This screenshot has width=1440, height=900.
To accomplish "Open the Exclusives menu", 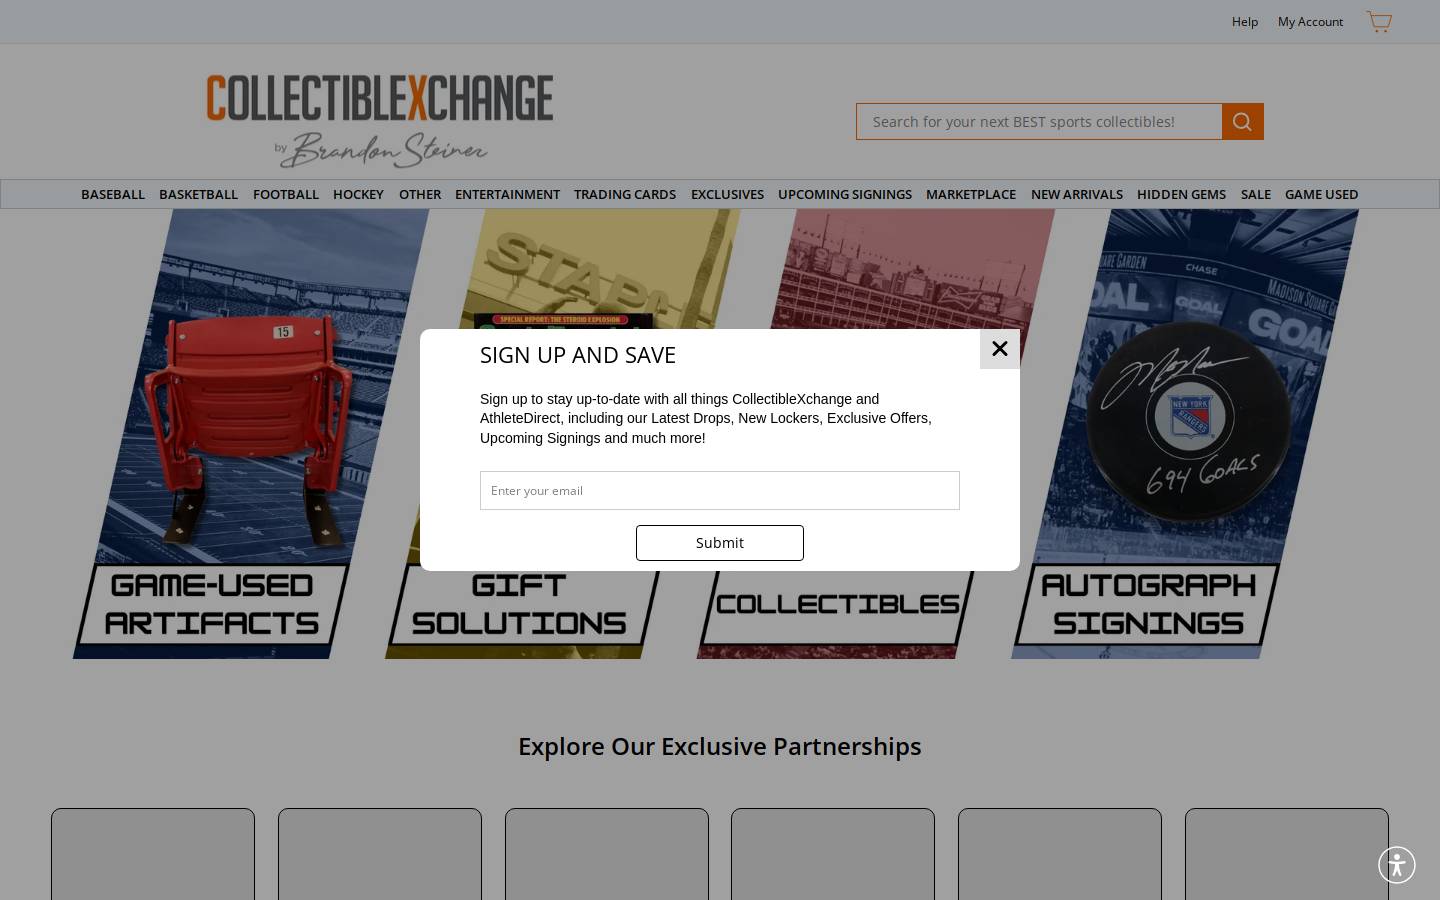I will (x=727, y=194).
